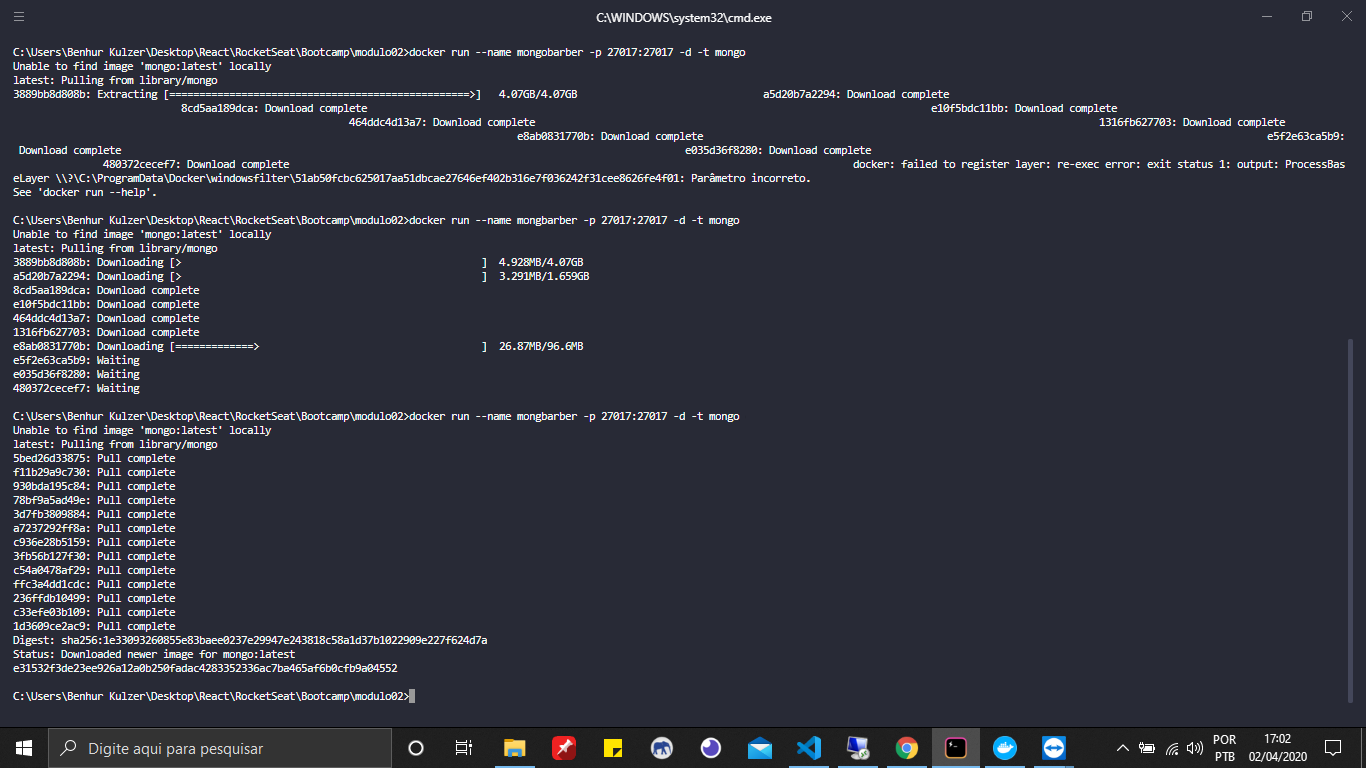Open battery status from the tray
The width and height of the screenshot is (1366, 768).
click(x=1147, y=748)
